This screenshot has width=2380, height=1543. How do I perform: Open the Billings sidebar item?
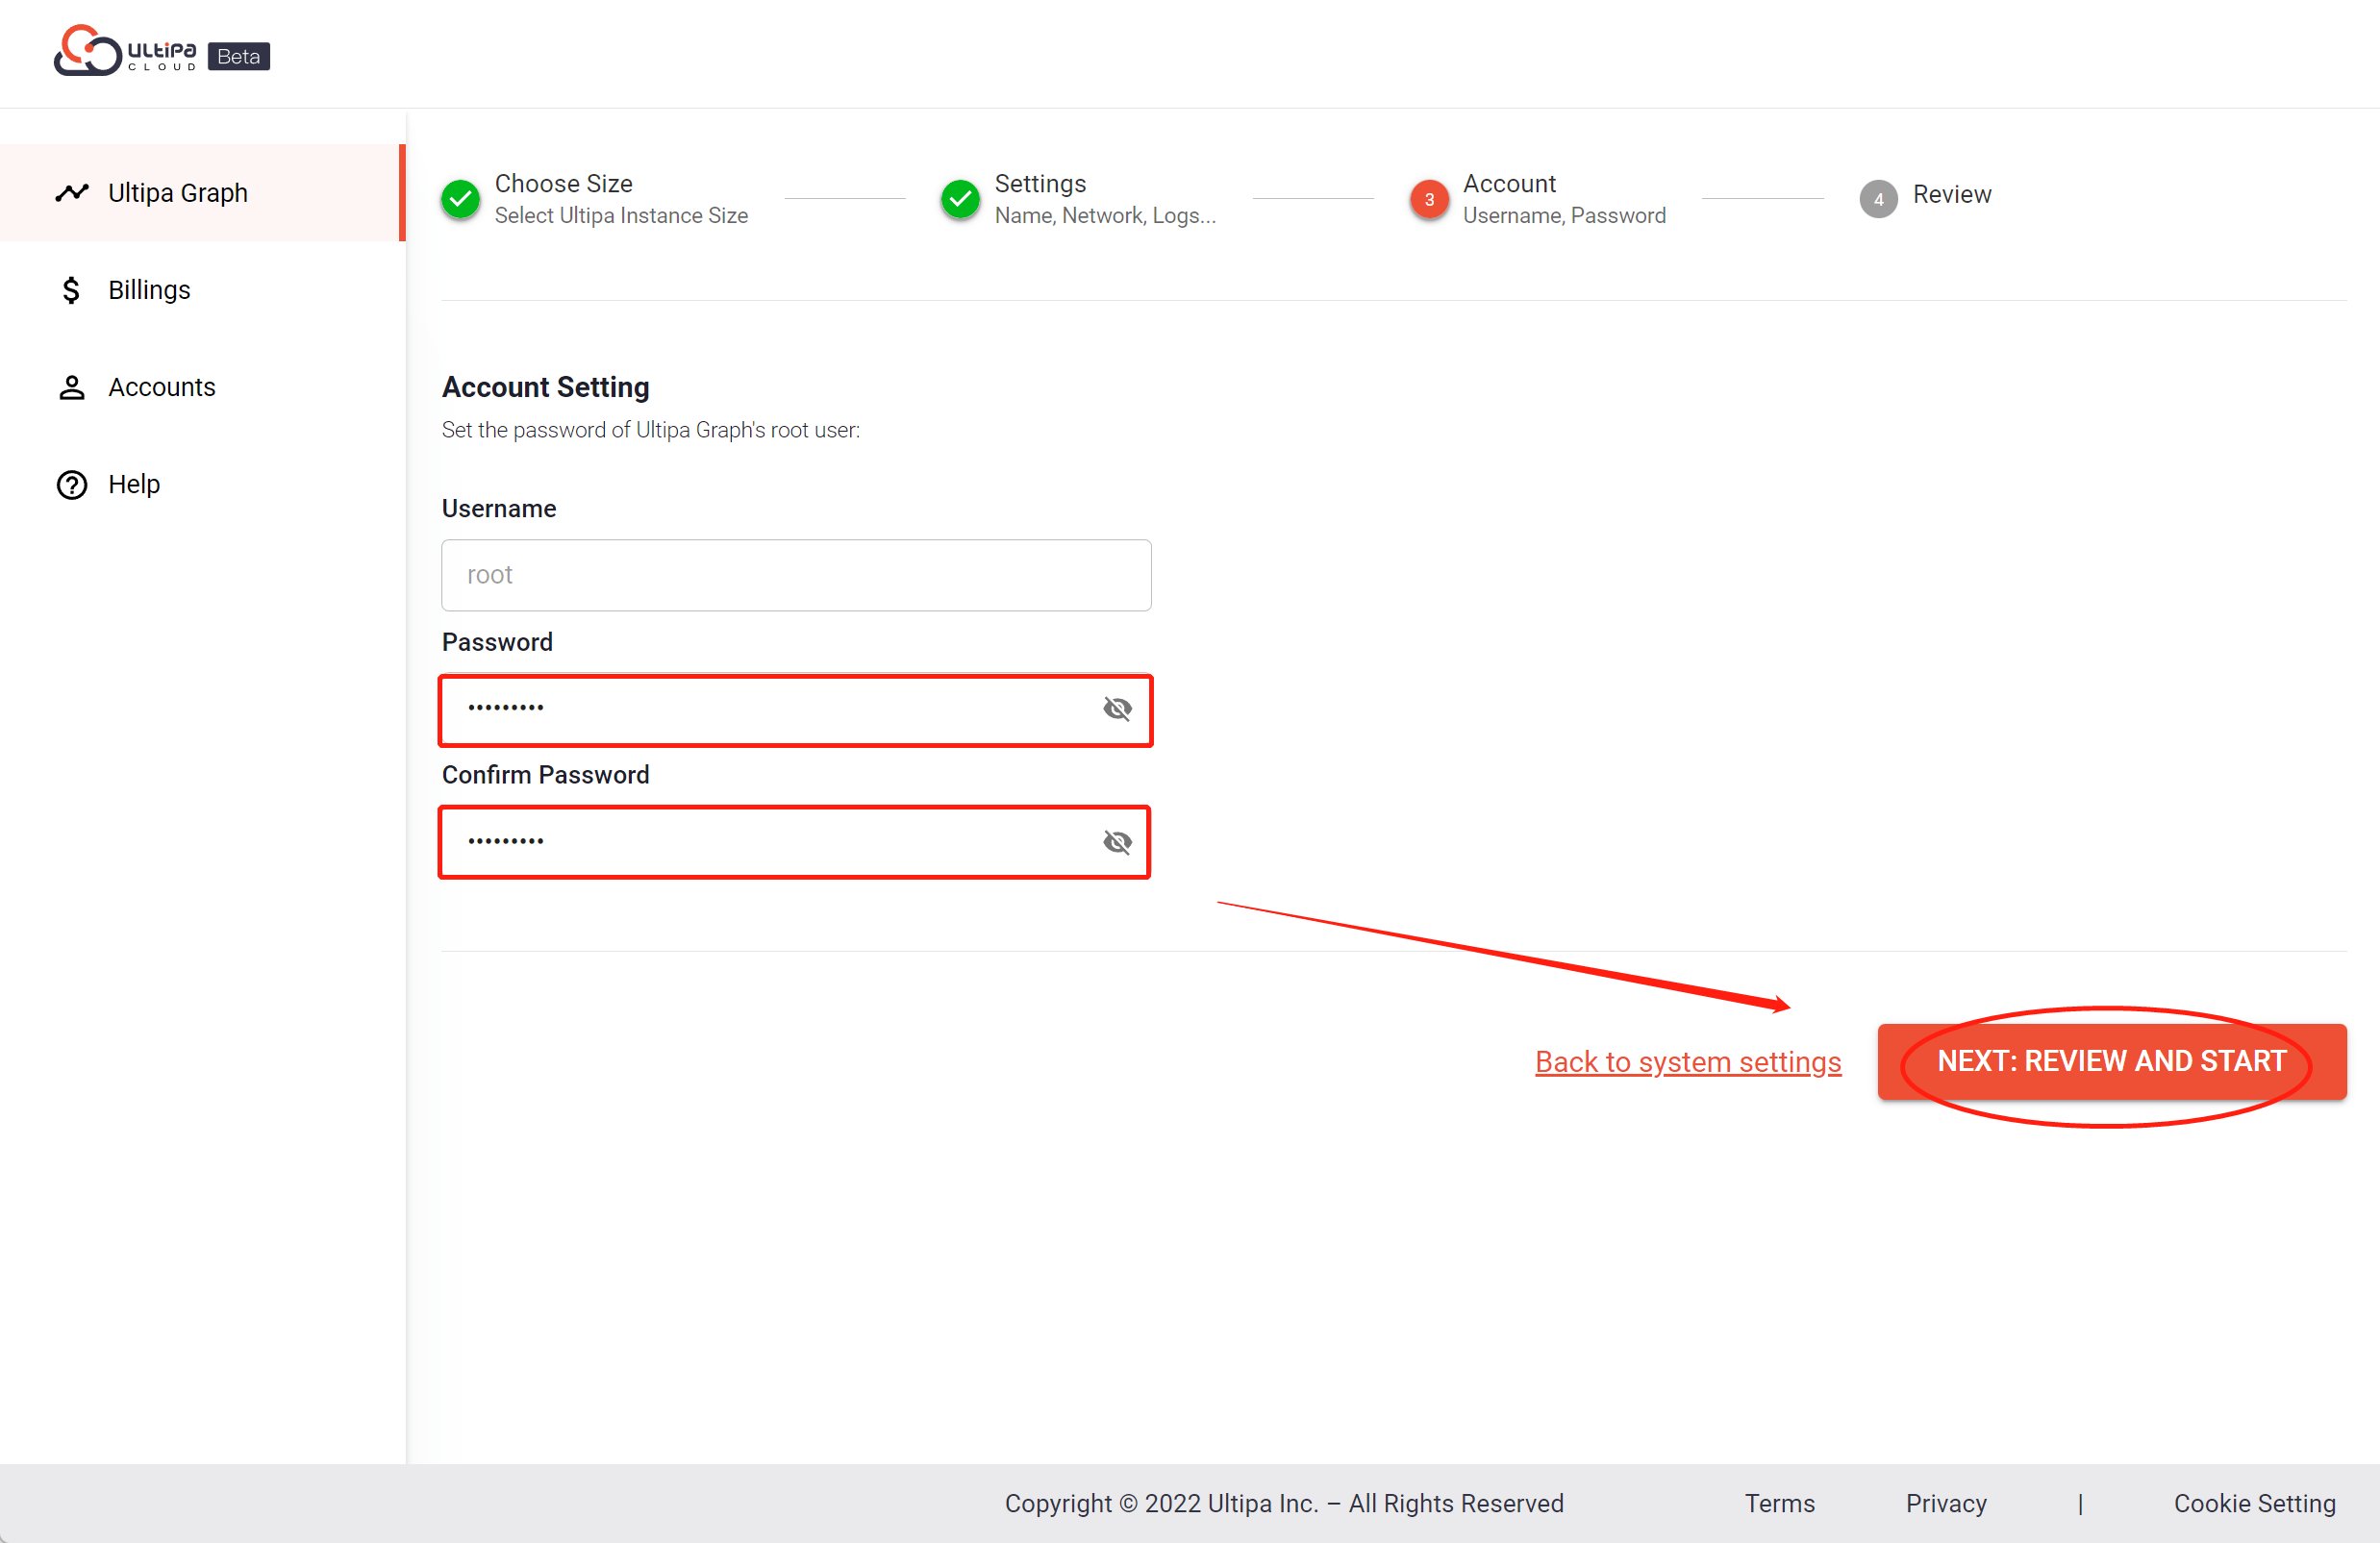[201, 290]
